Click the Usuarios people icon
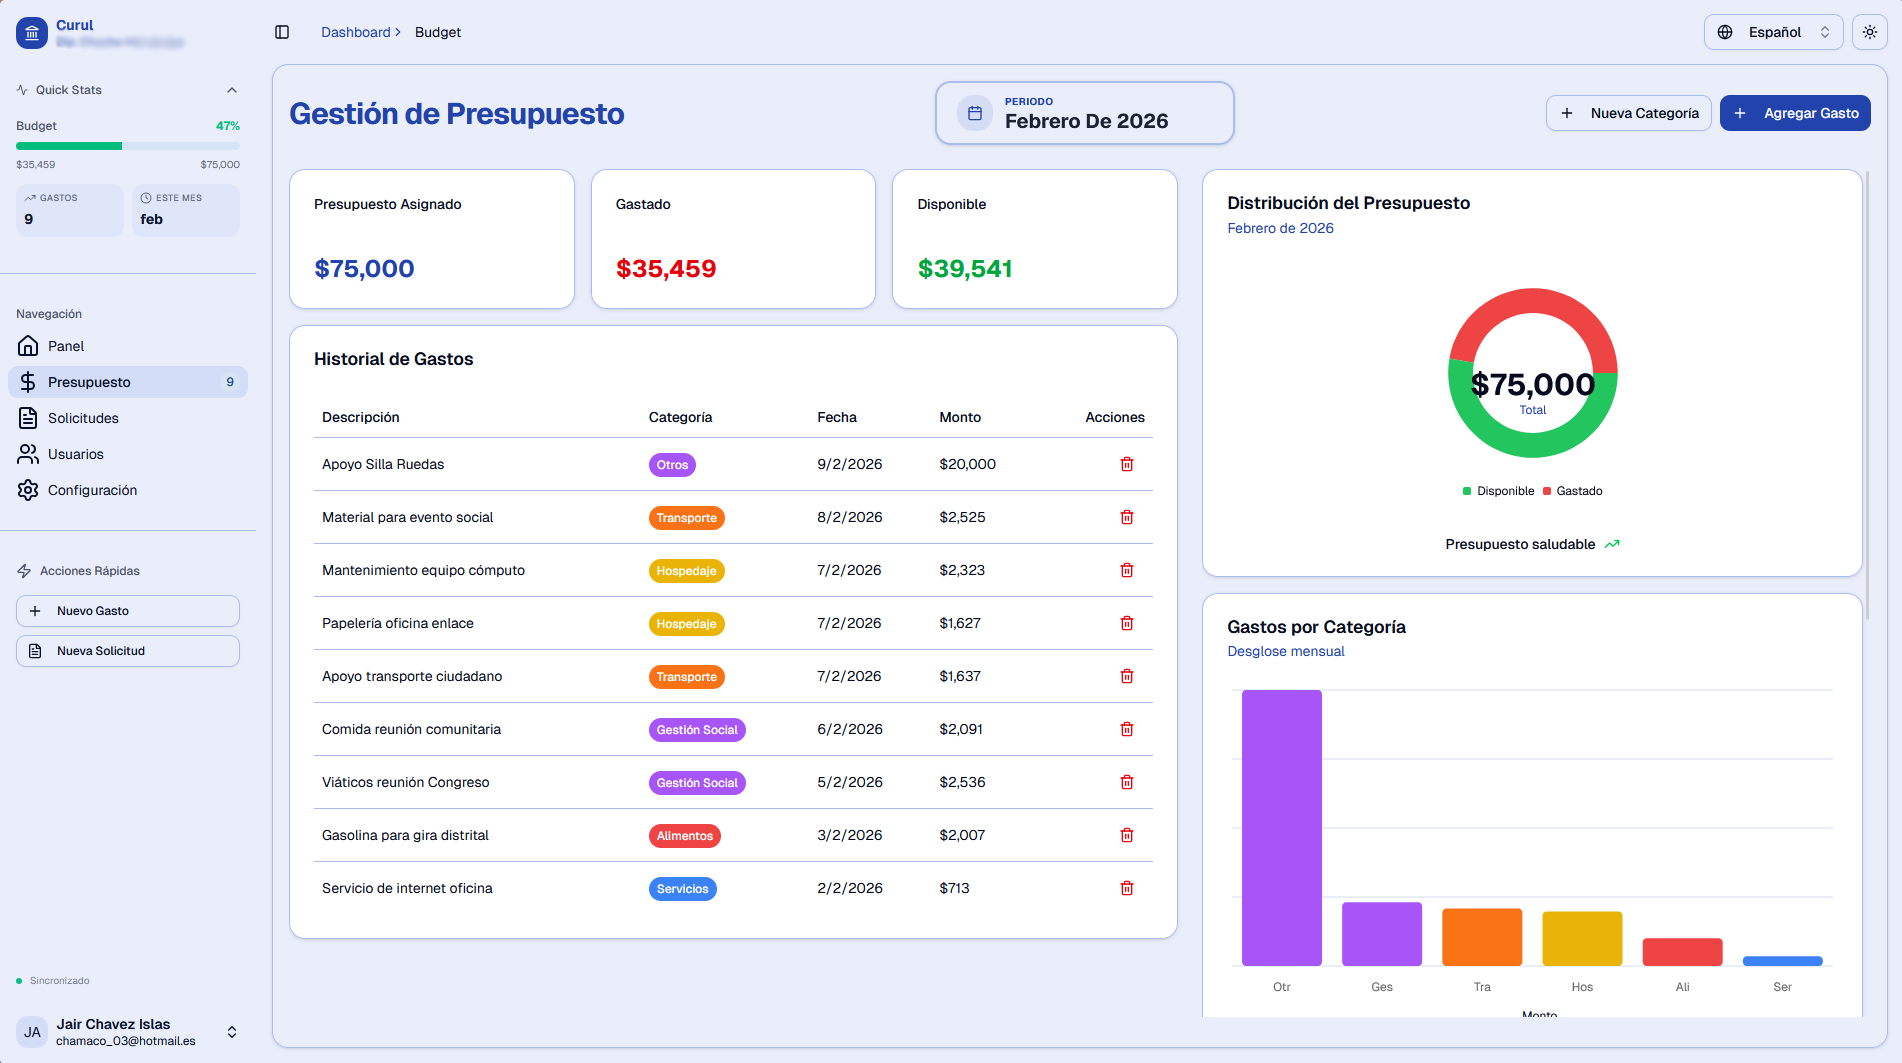This screenshot has height=1063, width=1902. coord(30,454)
